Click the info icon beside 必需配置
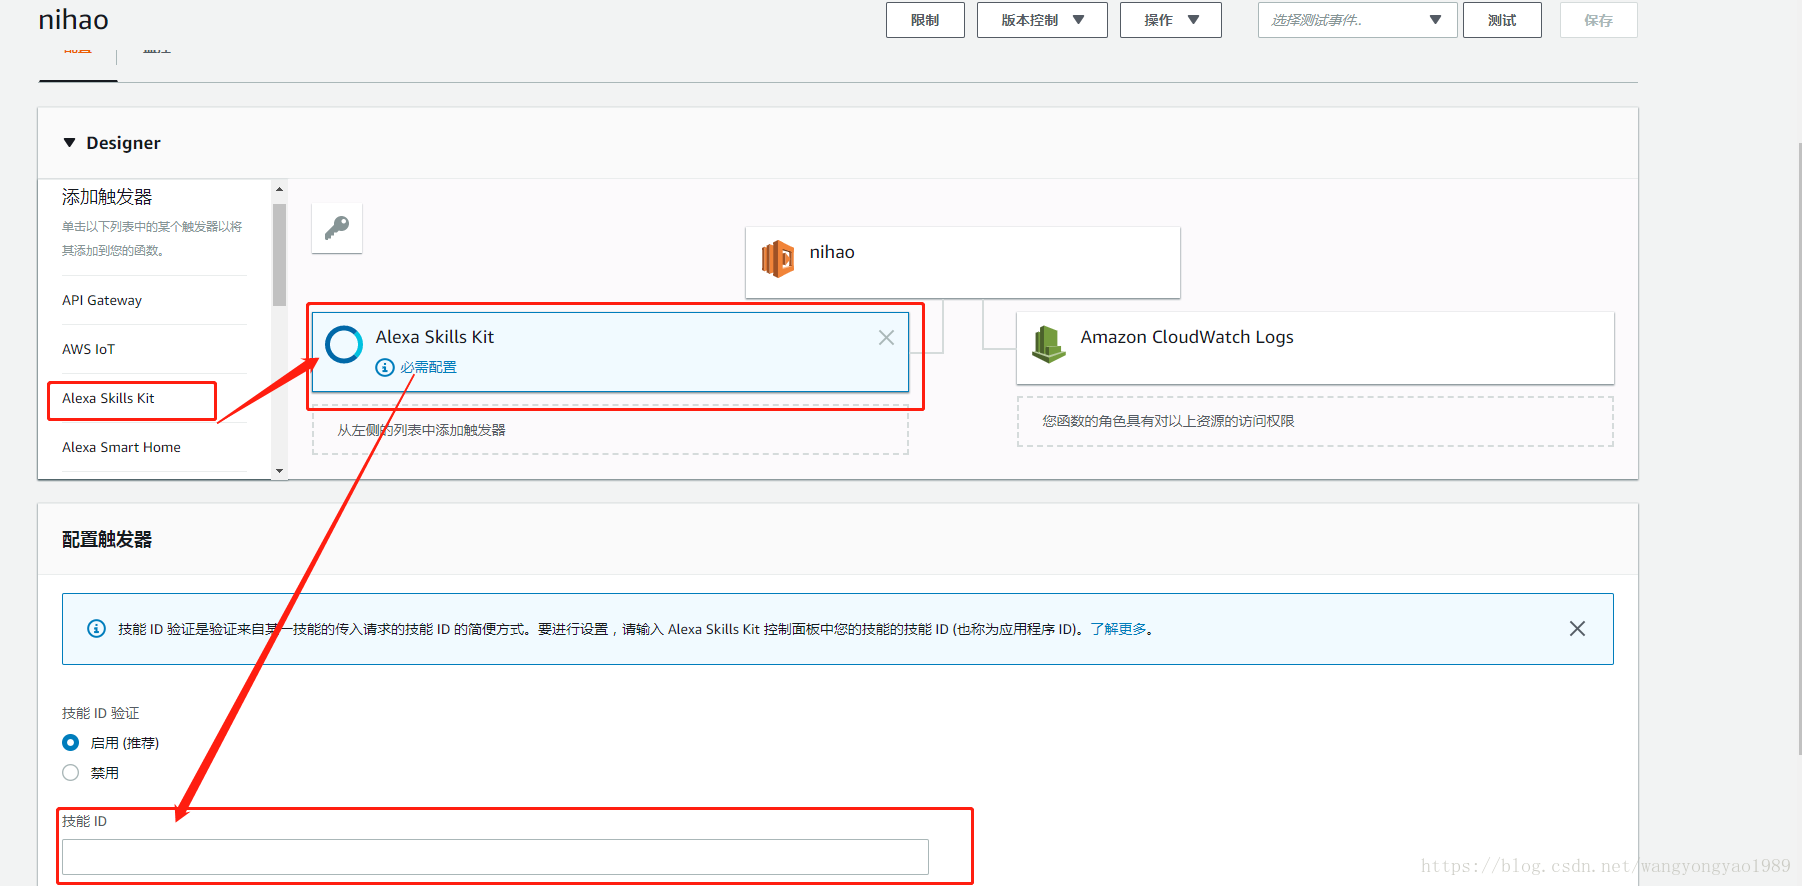The image size is (1802, 886). pyautogui.click(x=385, y=368)
